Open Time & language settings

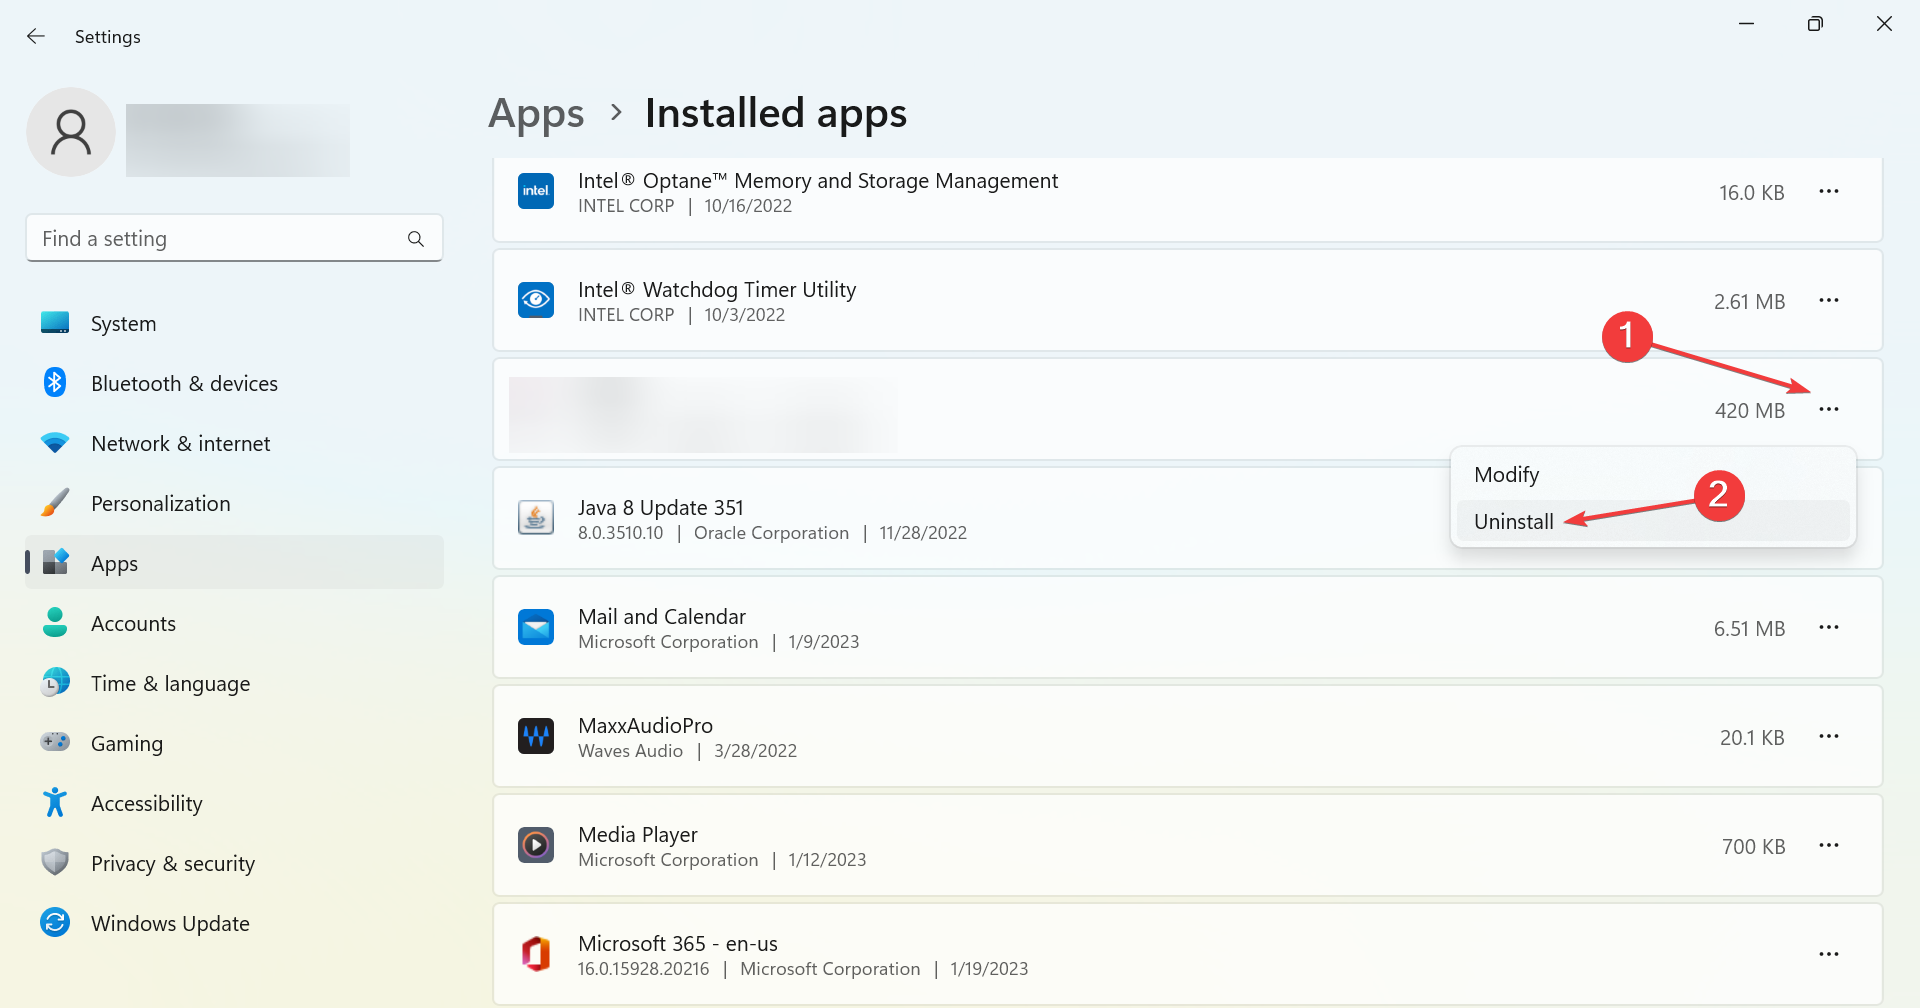pyautogui.click(x=234, y=683)
